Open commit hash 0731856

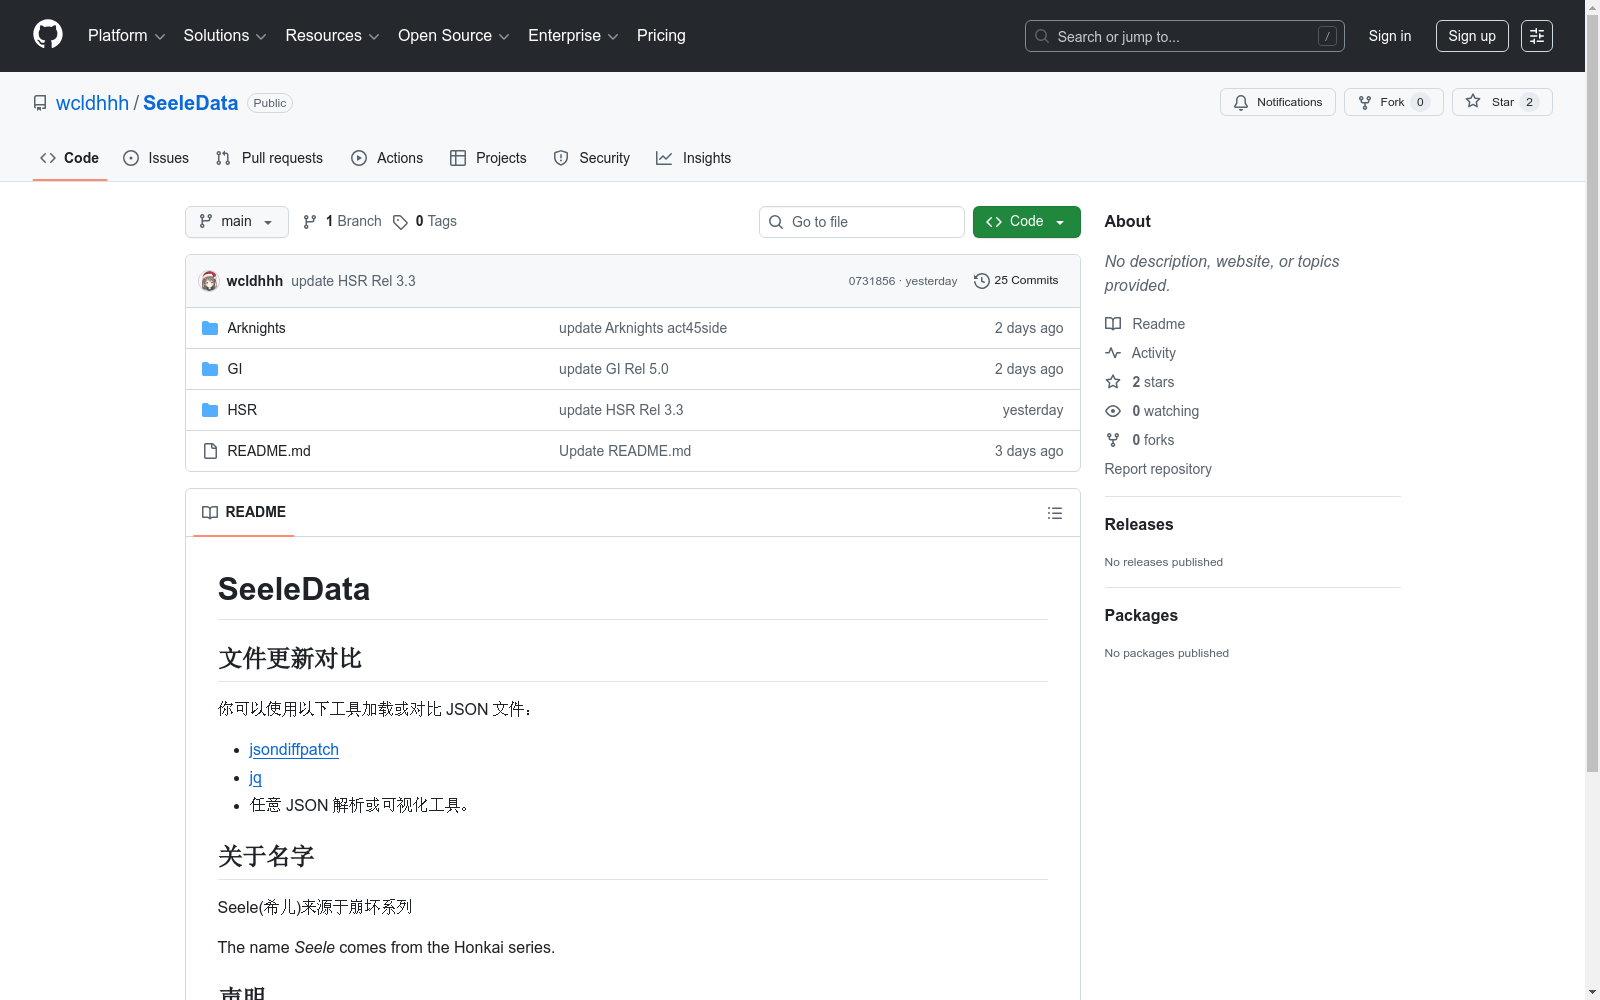click(x=872, y=281)
